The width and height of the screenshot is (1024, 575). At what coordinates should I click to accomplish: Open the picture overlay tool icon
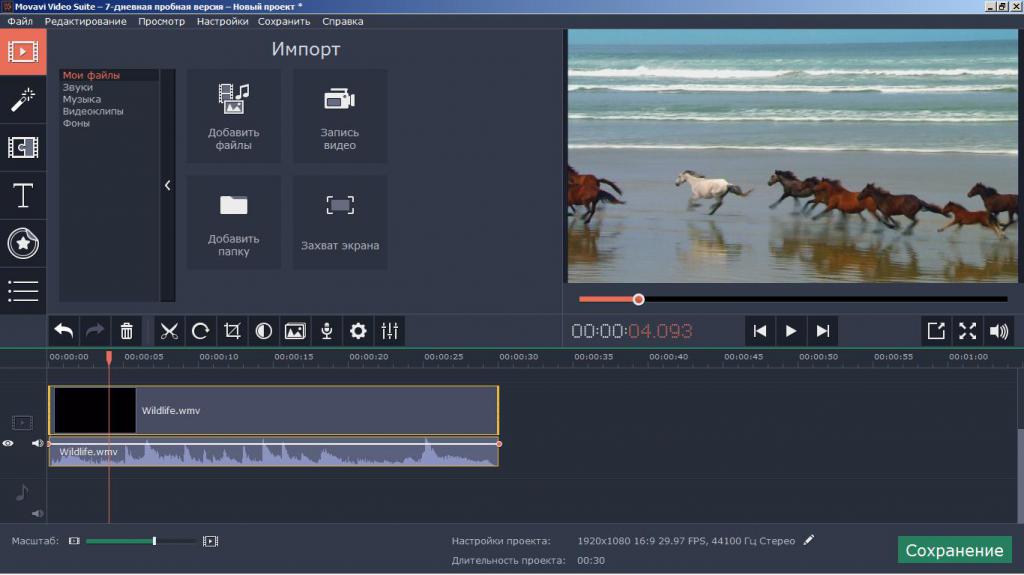(295, 331)
